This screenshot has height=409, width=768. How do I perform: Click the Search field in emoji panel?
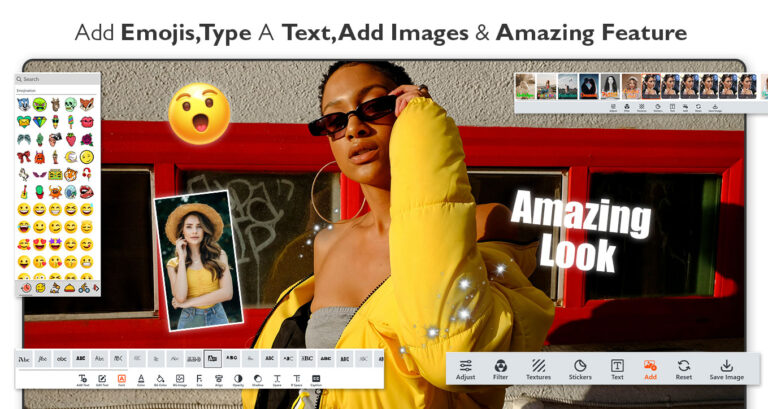pyautogui.click(x=58, y=79)
